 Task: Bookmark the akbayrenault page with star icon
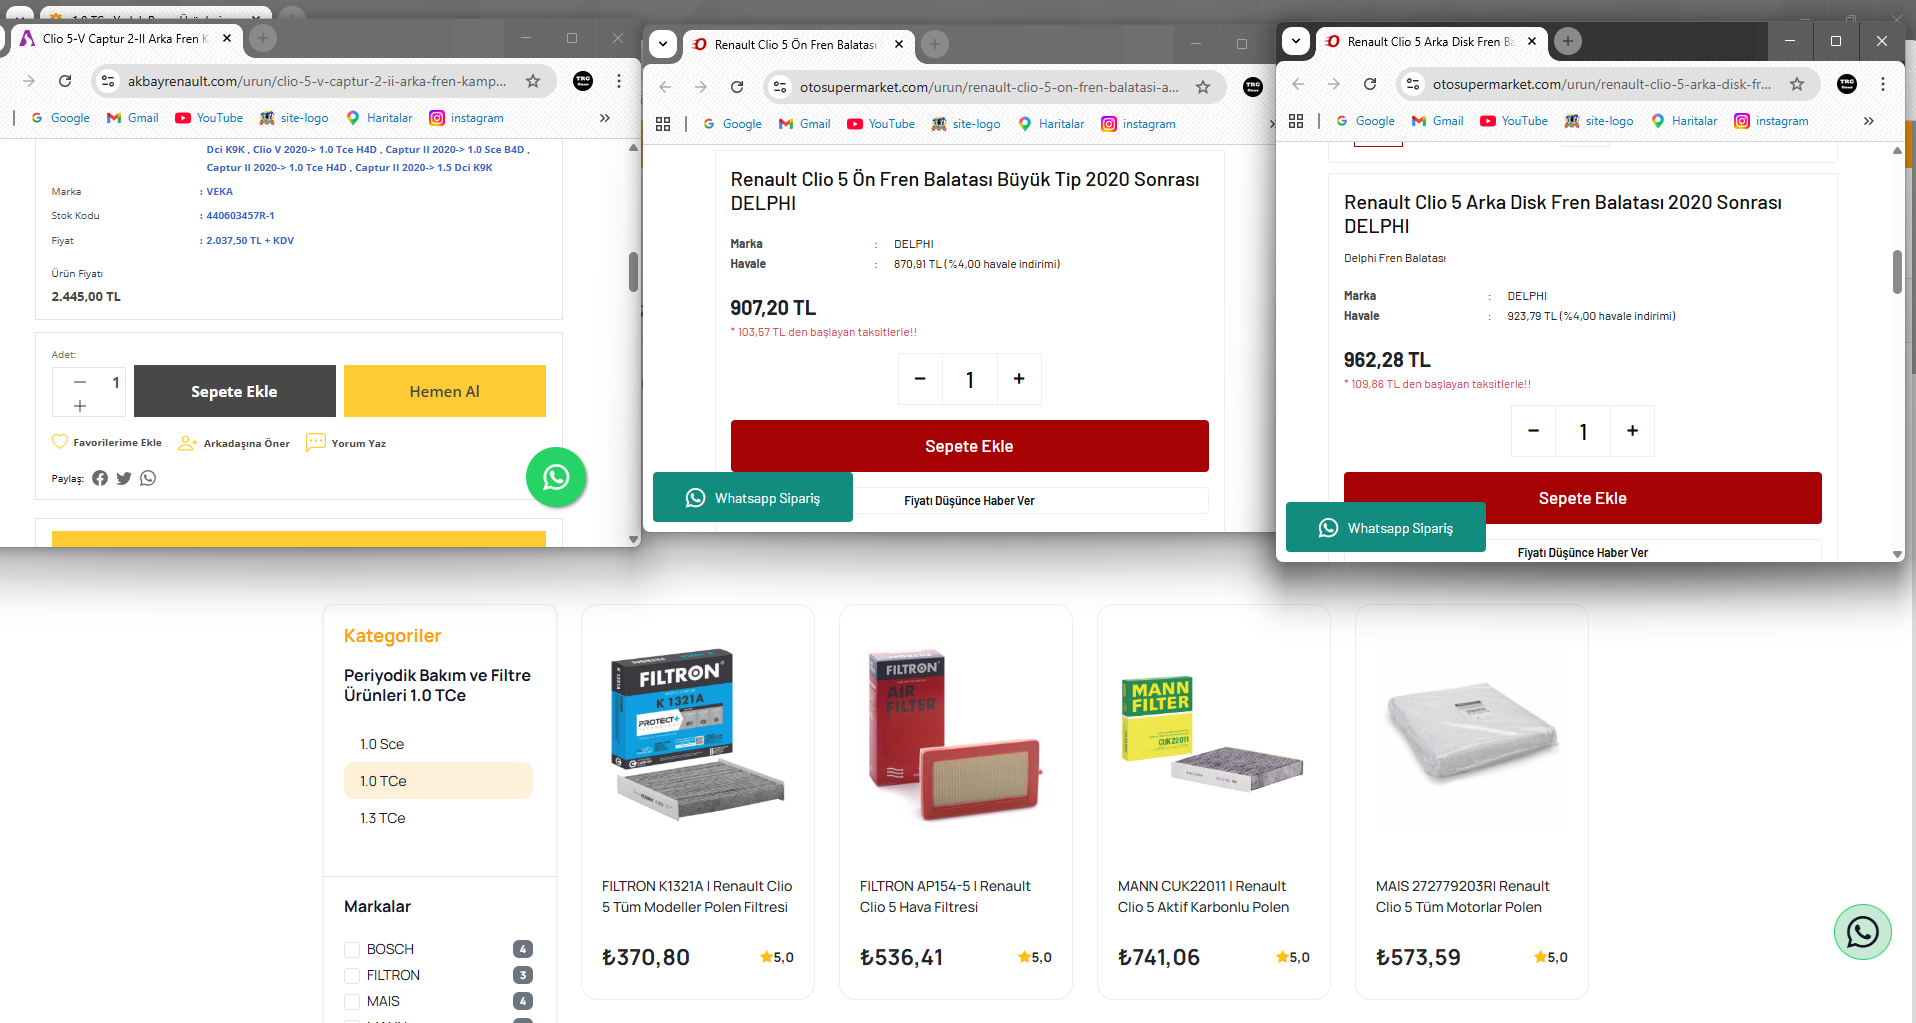533,81
